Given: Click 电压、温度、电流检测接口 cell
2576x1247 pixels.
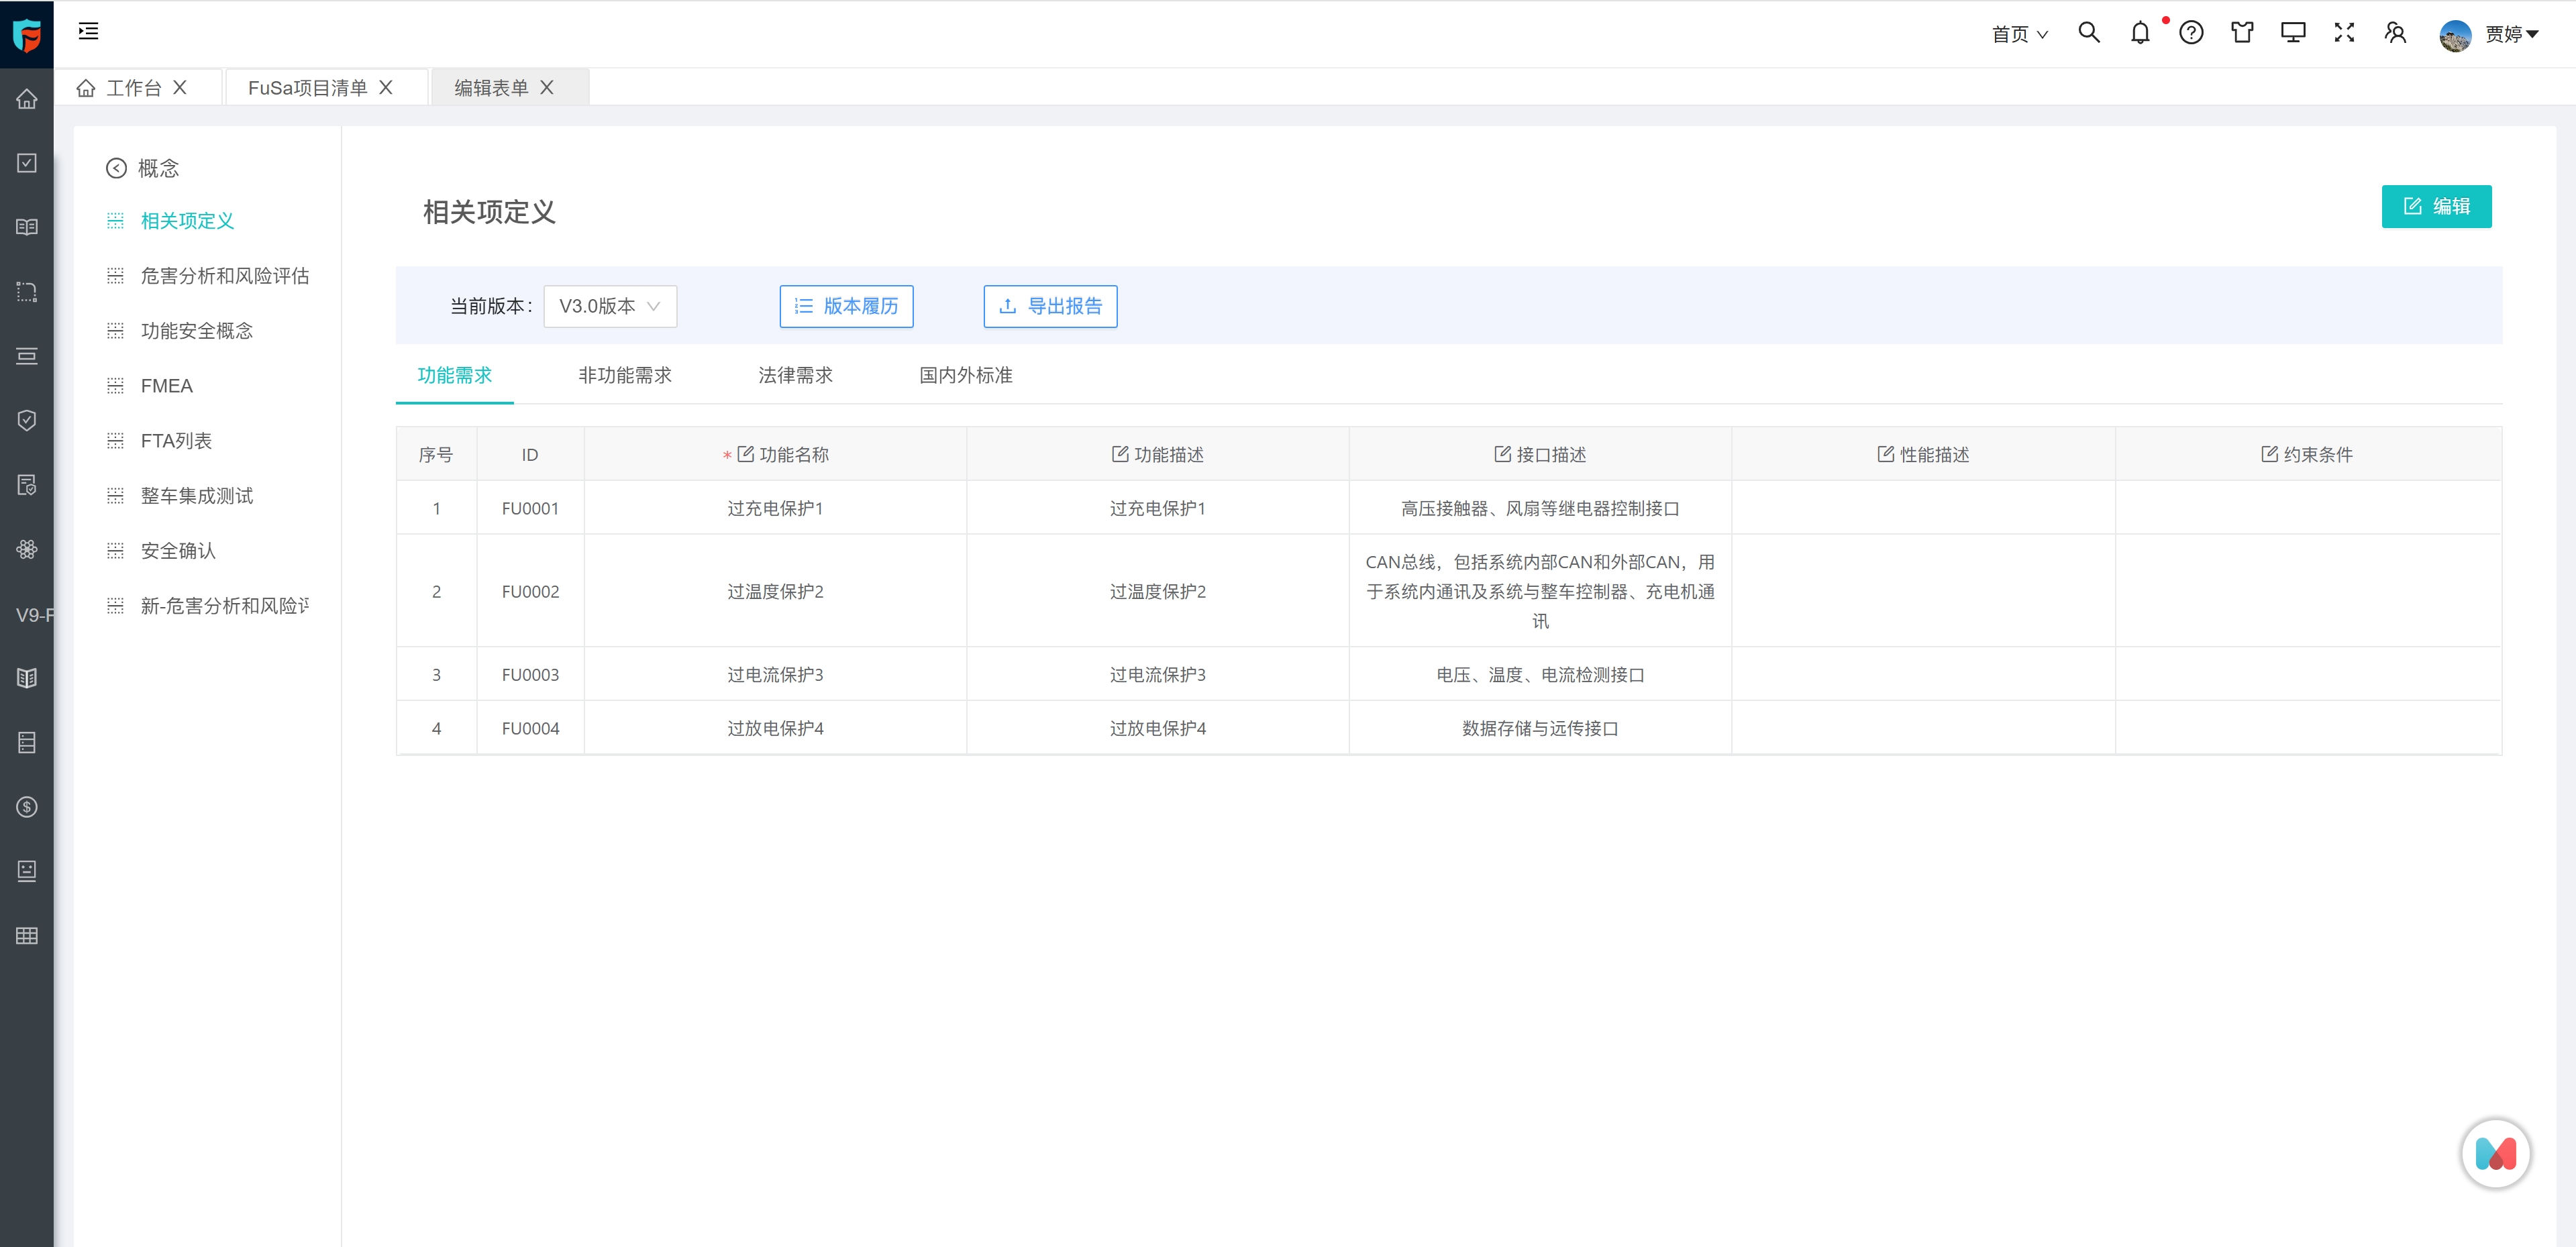Looking at the screenshot, I should pyautogui.click(x=1540, y=674).
